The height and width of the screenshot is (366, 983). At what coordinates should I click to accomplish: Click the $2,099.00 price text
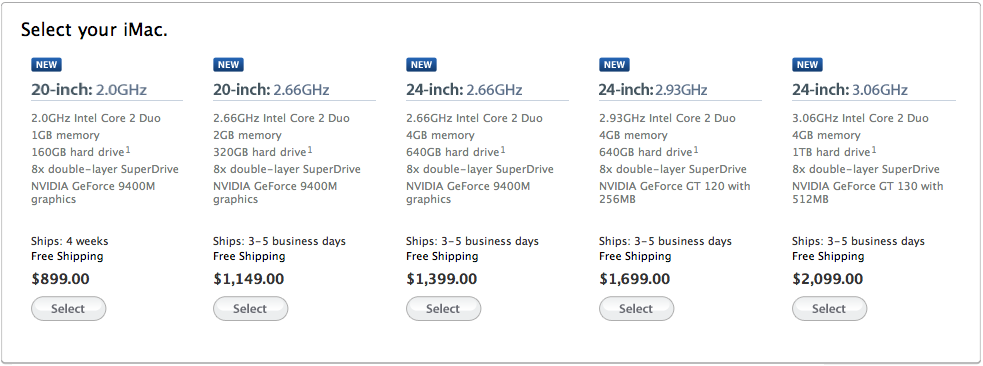[828, 279]
